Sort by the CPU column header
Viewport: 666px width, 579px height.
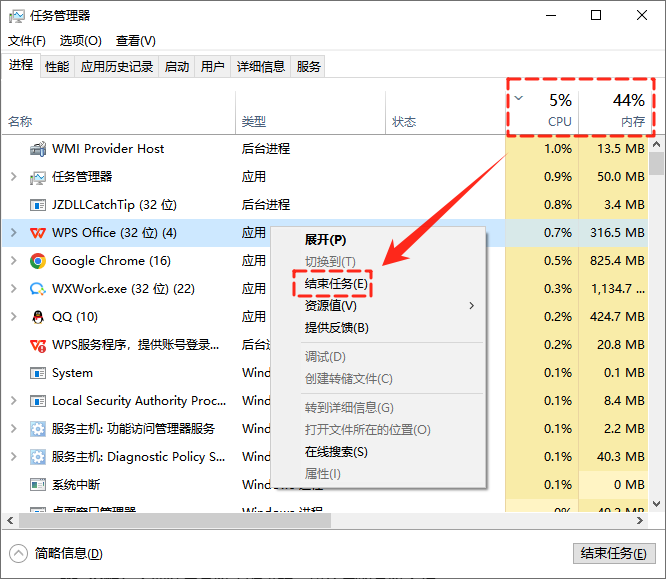[542, 111]
